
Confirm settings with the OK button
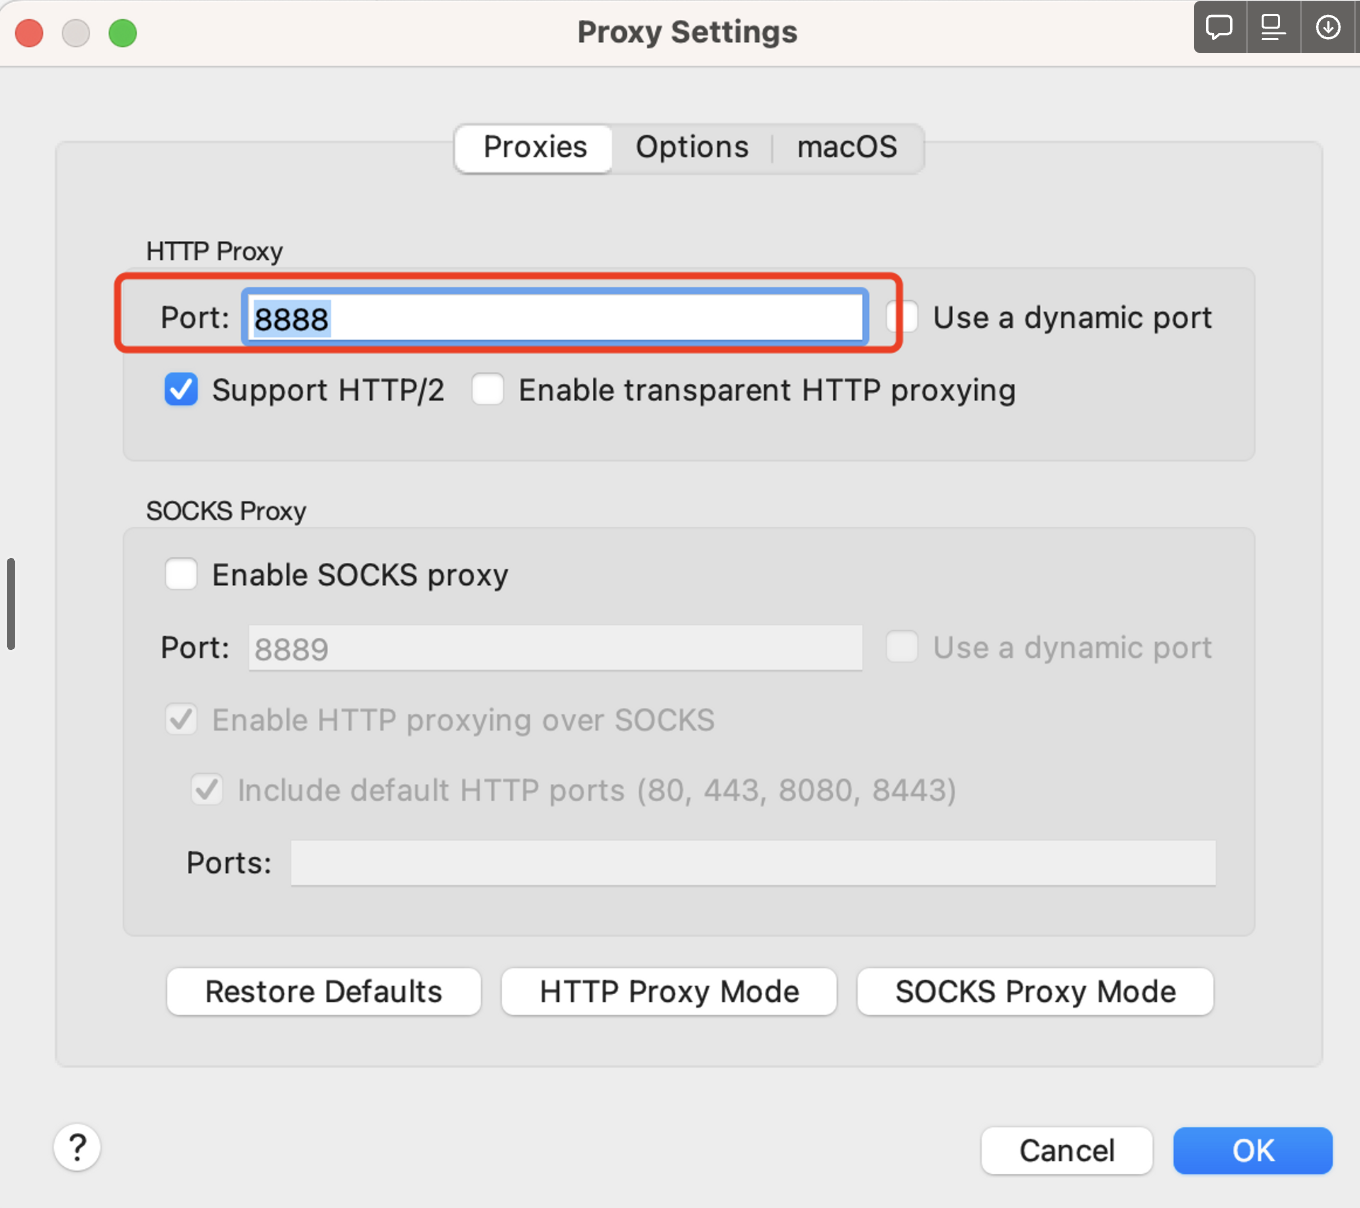click(x=1252, y=1150)
